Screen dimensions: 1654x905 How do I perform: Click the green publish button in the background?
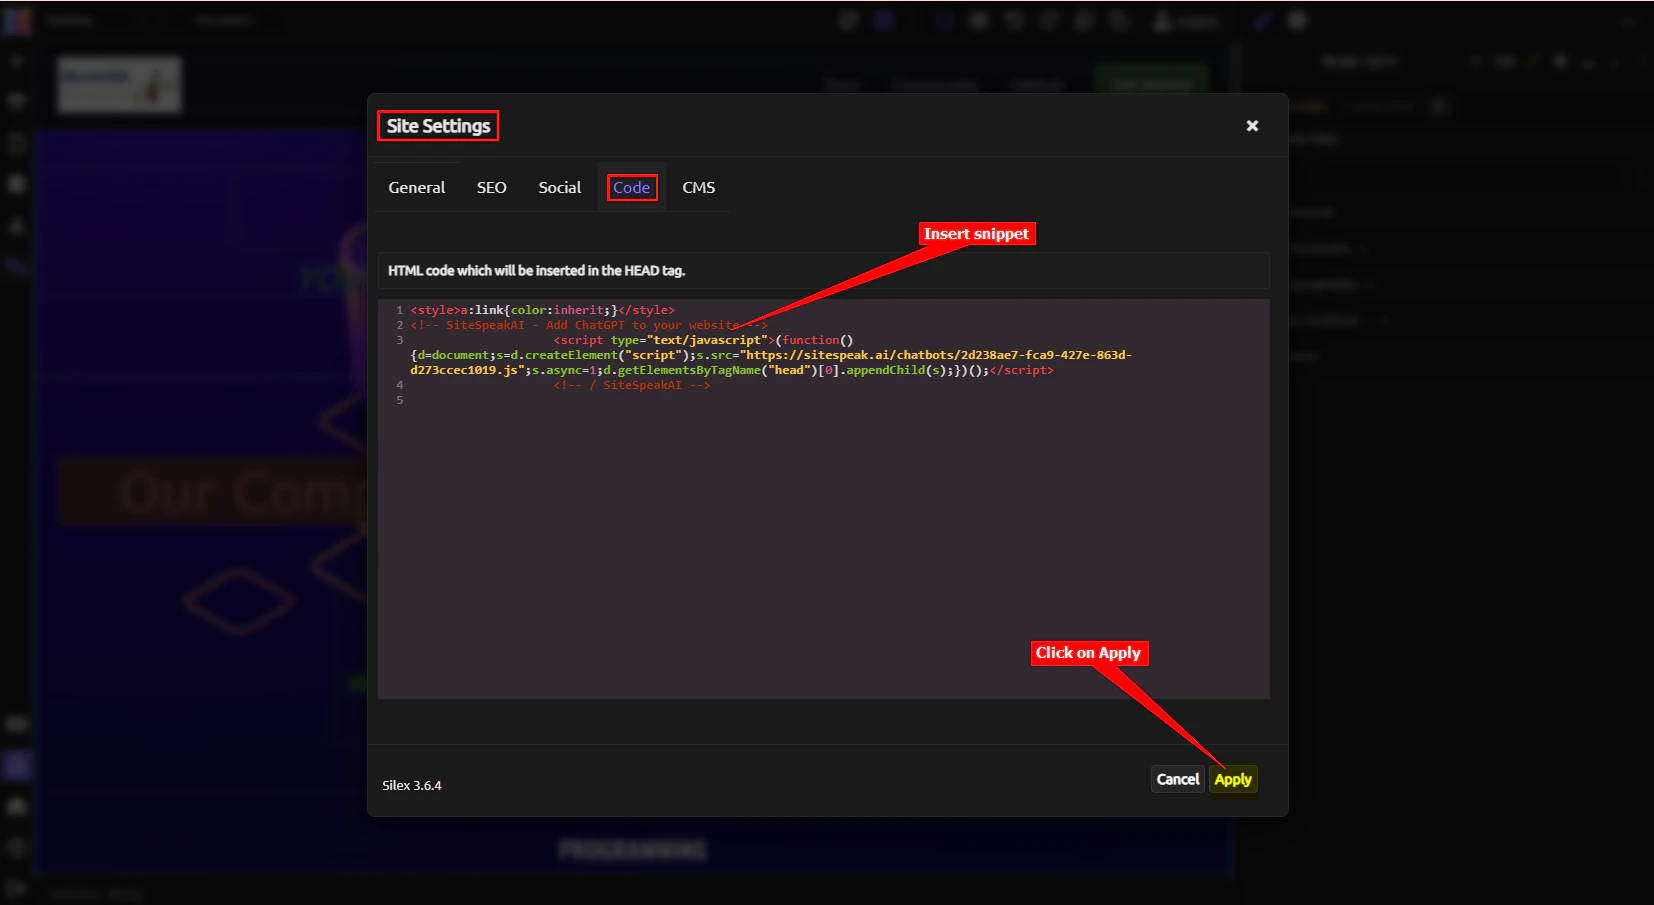pos(1151,80)
